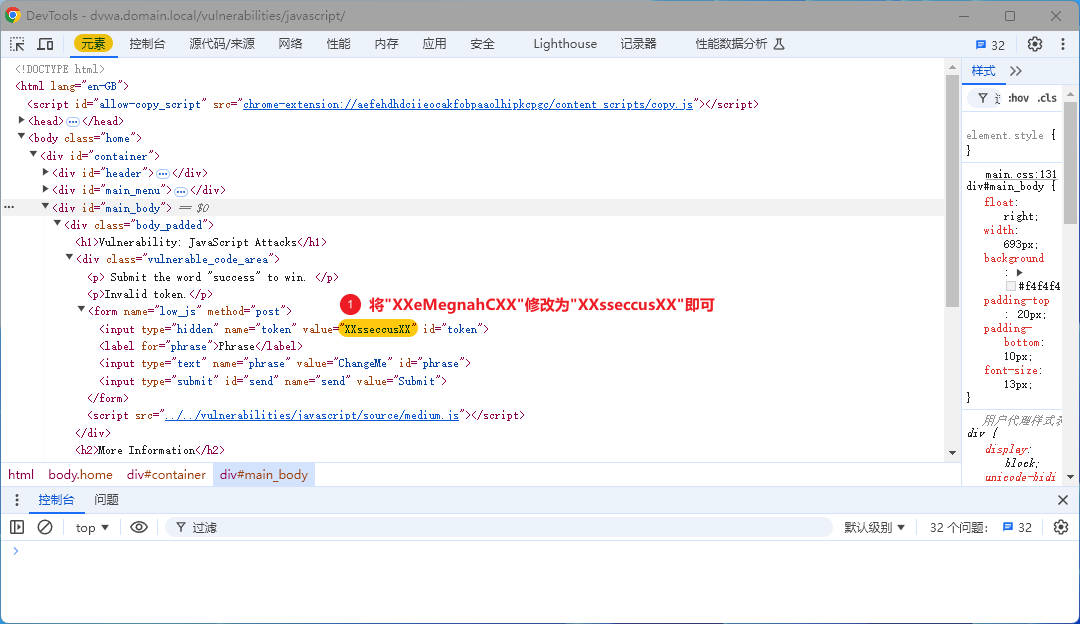Open the 应用 tab

[x=434, y=44]
